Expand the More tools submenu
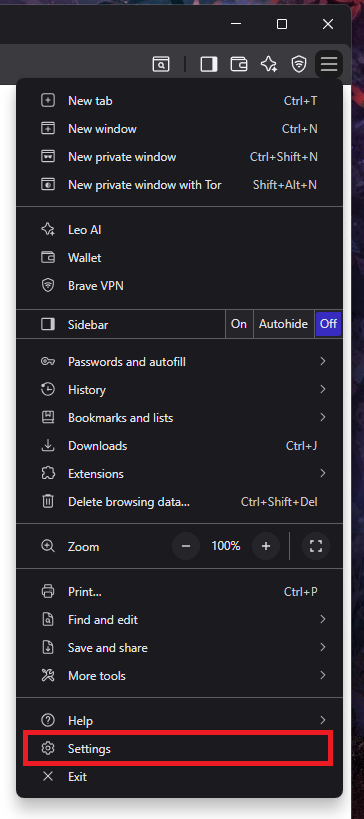Screen dimensions: 364x819 (x=180, y=675)
